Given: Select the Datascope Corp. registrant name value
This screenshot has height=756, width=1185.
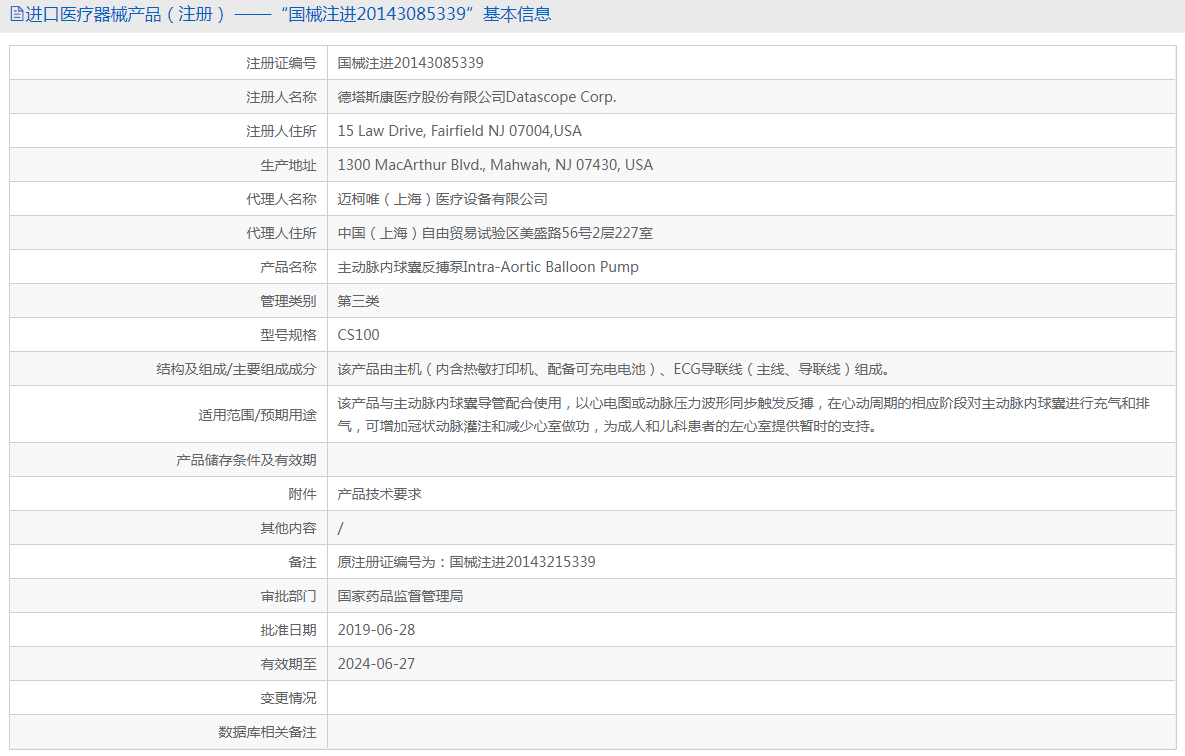Looking at the screenshot, I should (477, 98).
